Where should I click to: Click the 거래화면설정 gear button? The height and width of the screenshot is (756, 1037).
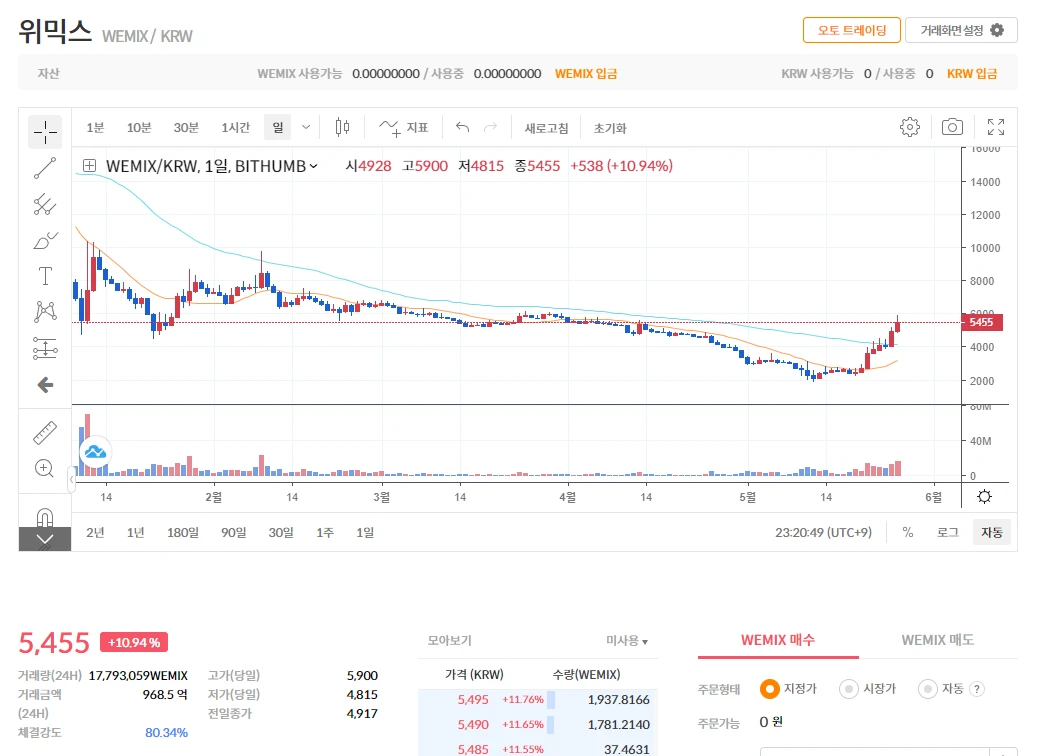[961, 30]
